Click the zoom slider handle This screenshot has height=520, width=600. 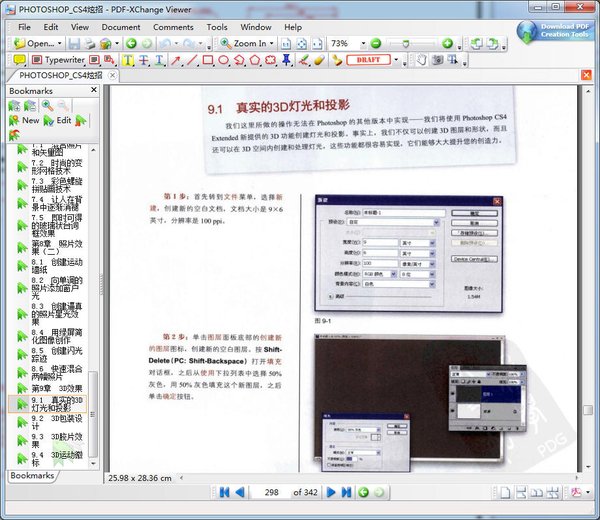(406, 44)
